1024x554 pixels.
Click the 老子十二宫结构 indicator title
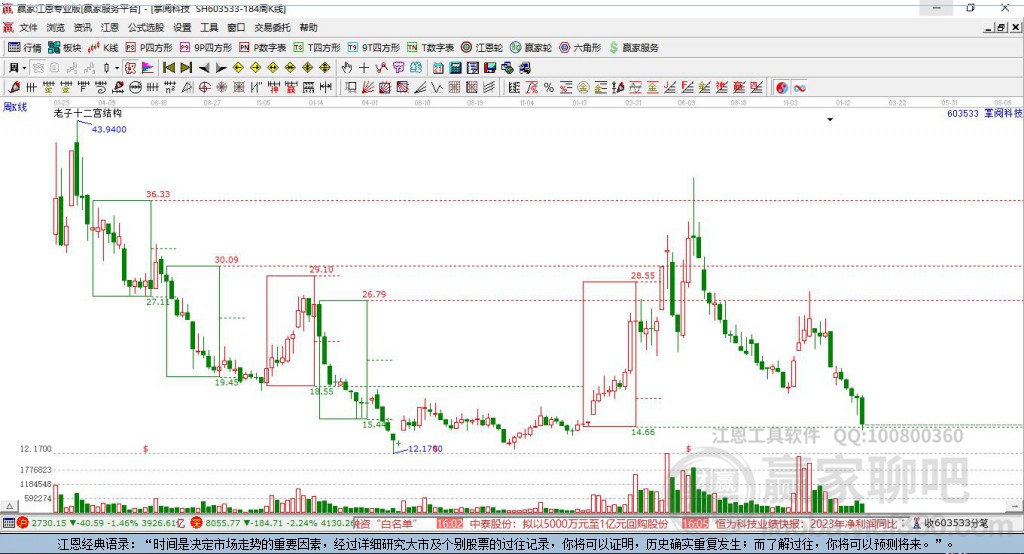(88, 113)
